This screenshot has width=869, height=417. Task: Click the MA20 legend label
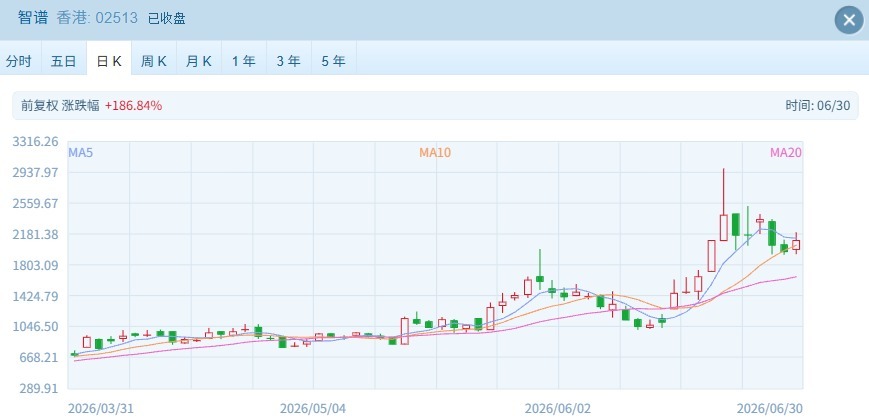pos(786,152)
